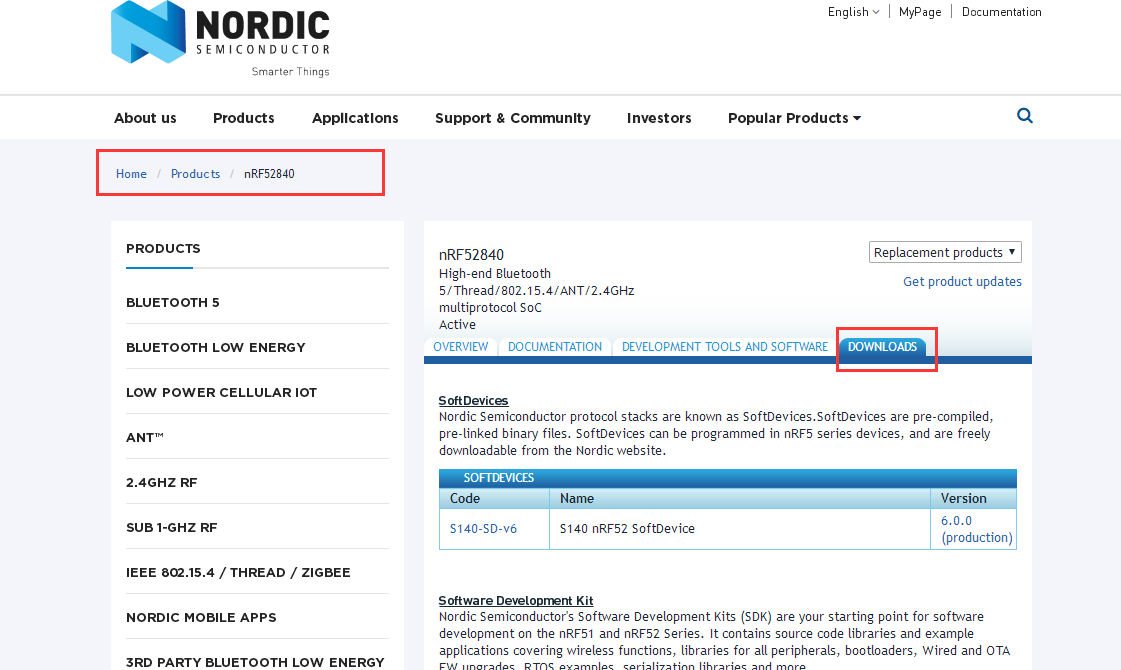This screenshot has height=670, width=1121.
Task: Click Get product updates link
Action: point(962,282)
